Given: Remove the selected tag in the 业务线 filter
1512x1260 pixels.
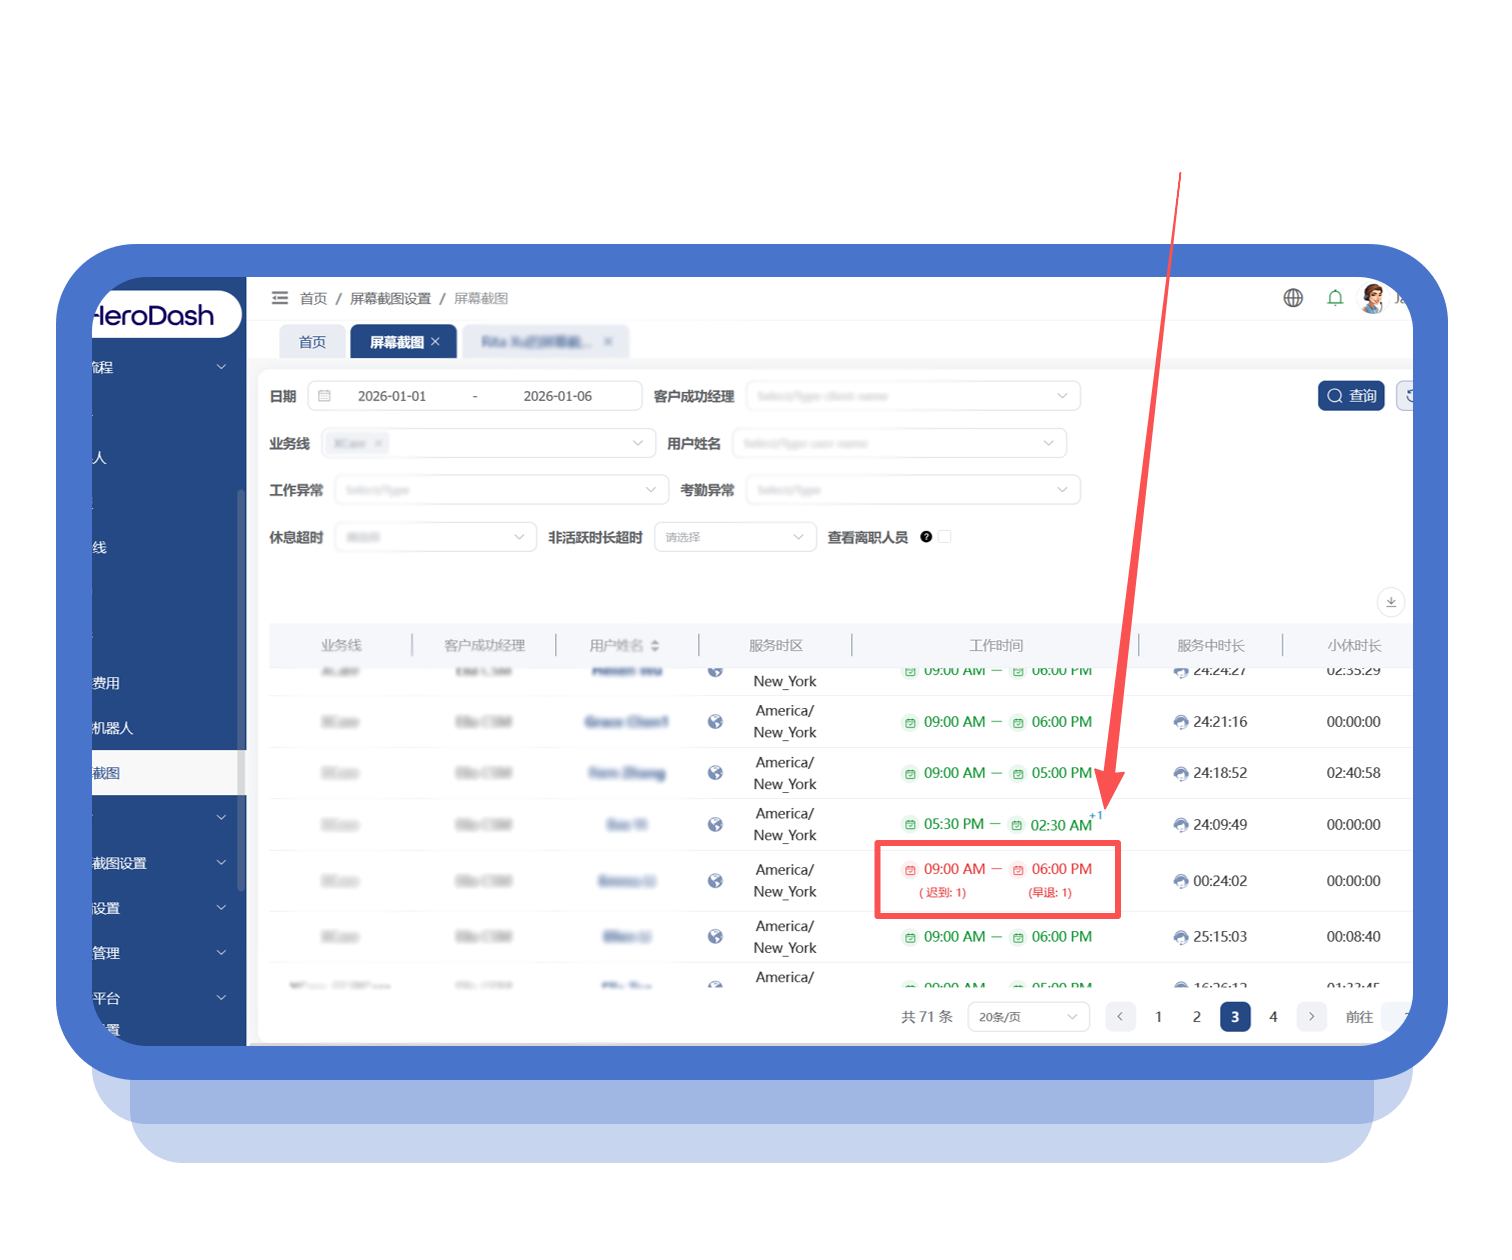Looking at the screenshot, I should coord(378,443).
